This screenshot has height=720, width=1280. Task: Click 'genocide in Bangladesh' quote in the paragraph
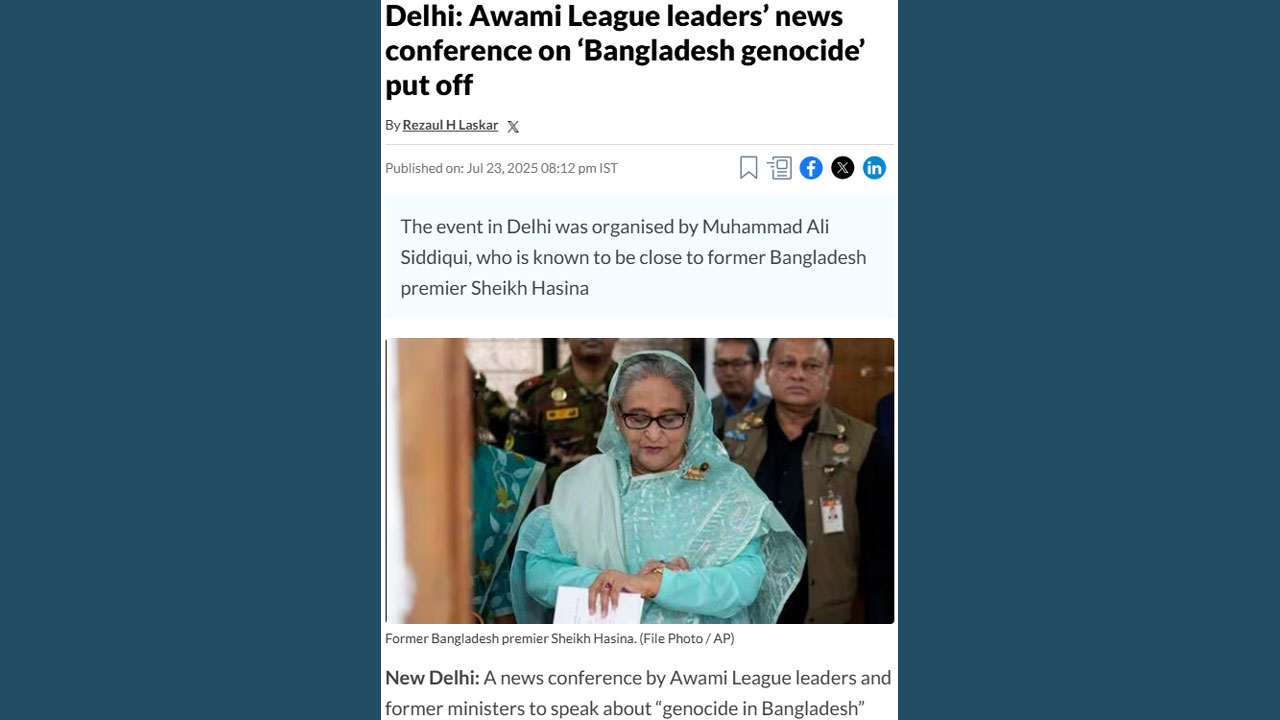tap(760, 709)
